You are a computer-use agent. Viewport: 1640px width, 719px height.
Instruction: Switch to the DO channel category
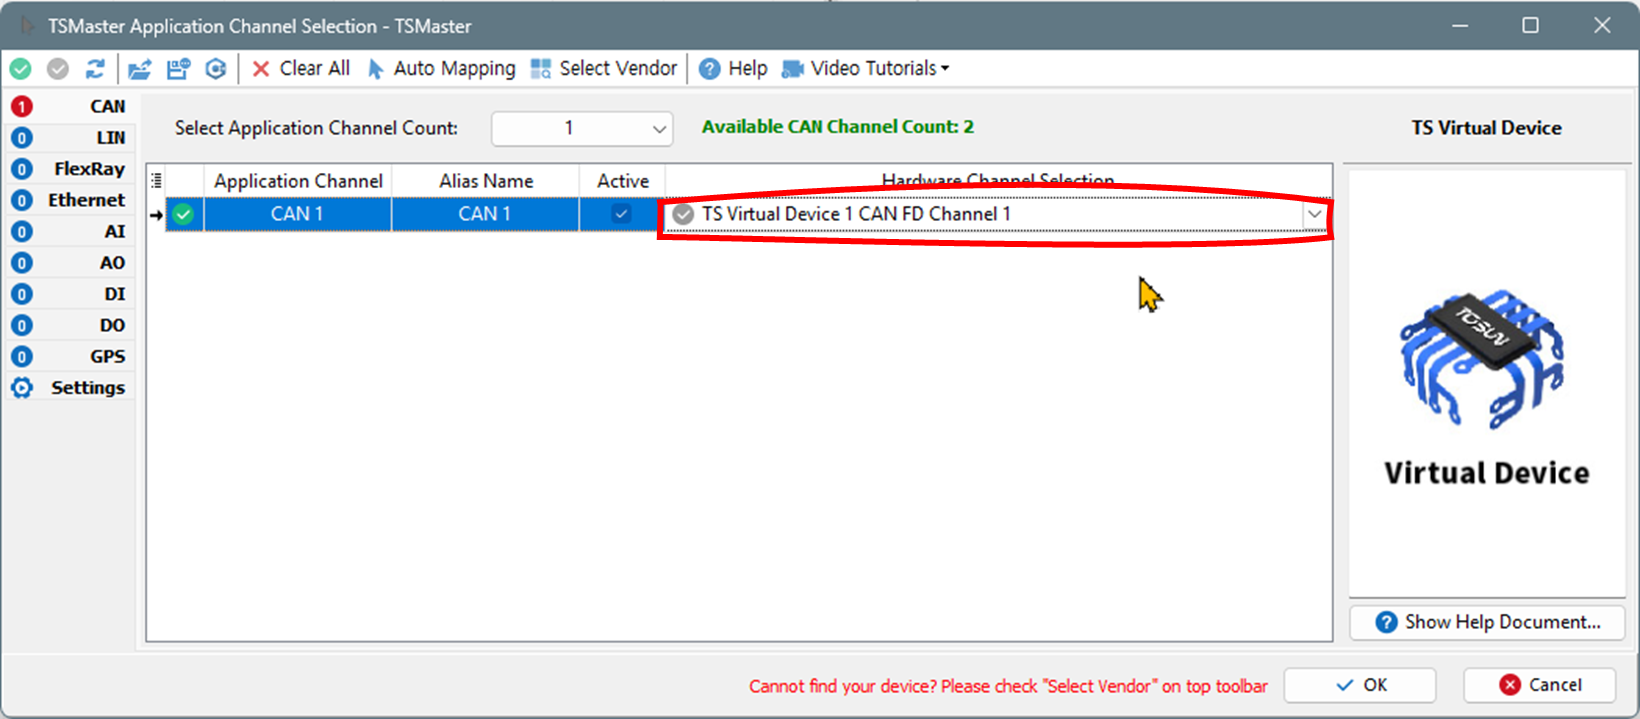pos(70,325)
